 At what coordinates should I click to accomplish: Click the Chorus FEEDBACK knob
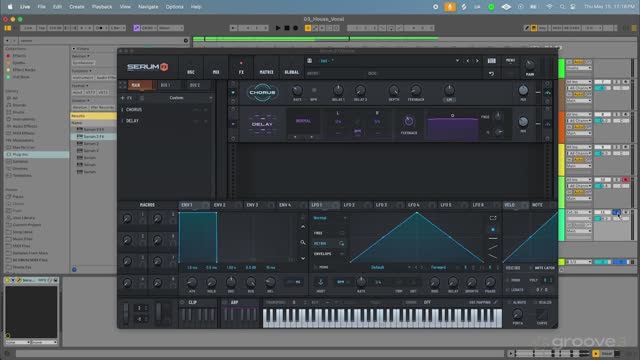click(x=416, y=90)
